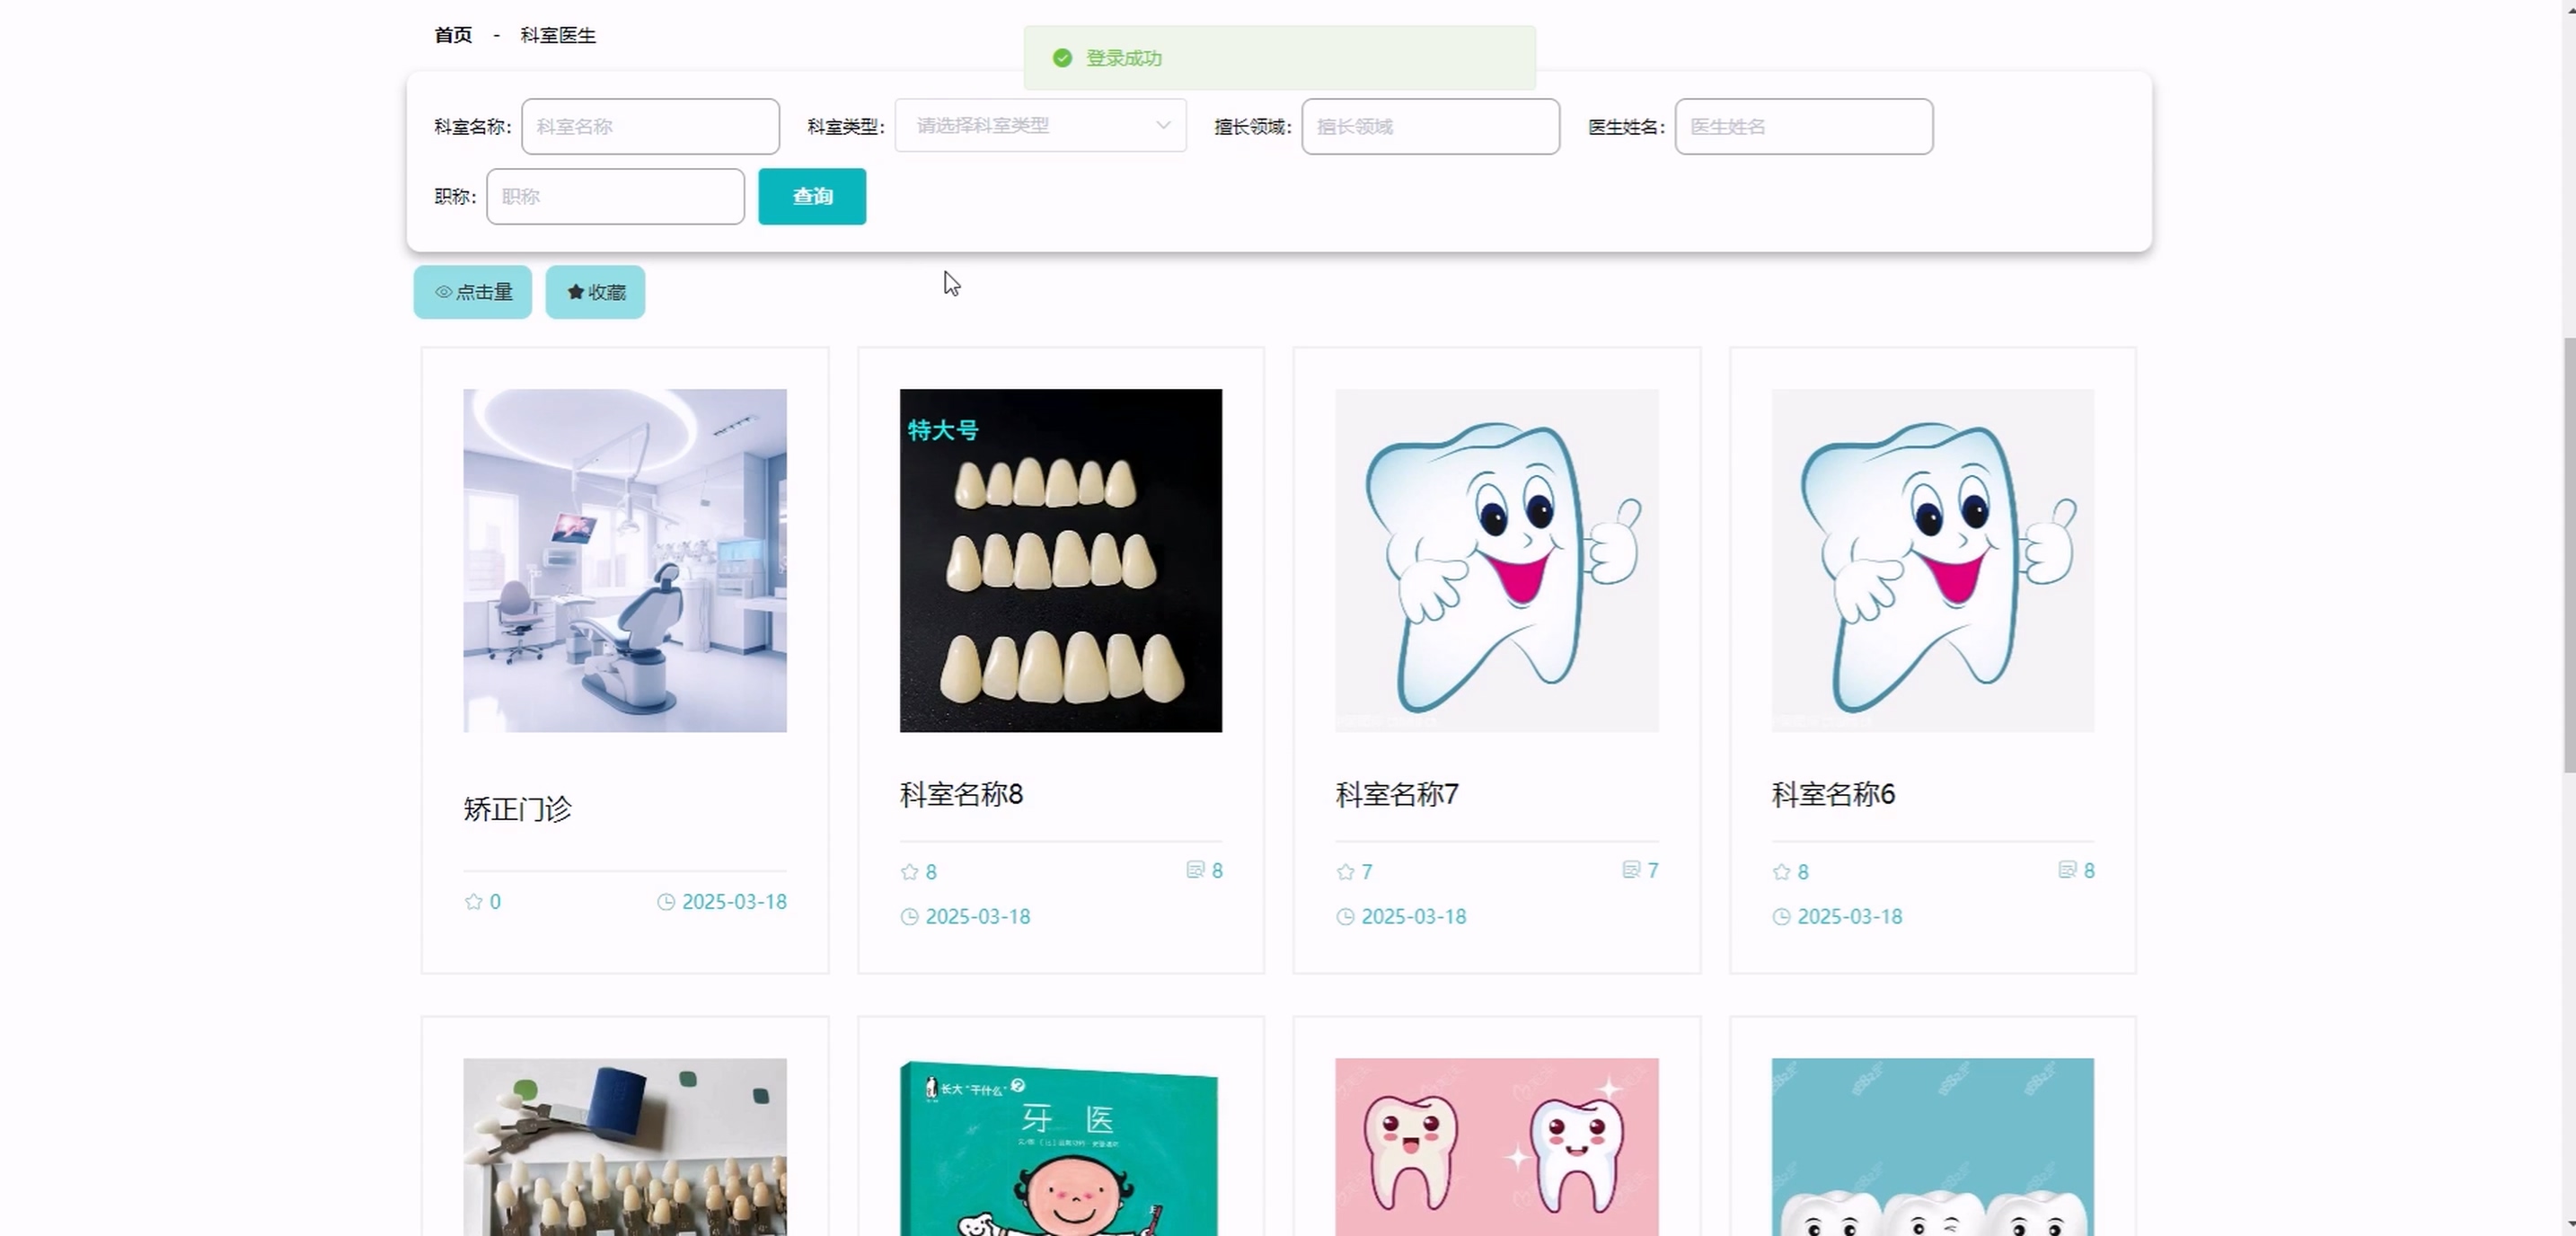The width and height of the screenshot is (2576, 1236).
Task: Sort by 点击量 with eye icon
Action: coord(473,292)
